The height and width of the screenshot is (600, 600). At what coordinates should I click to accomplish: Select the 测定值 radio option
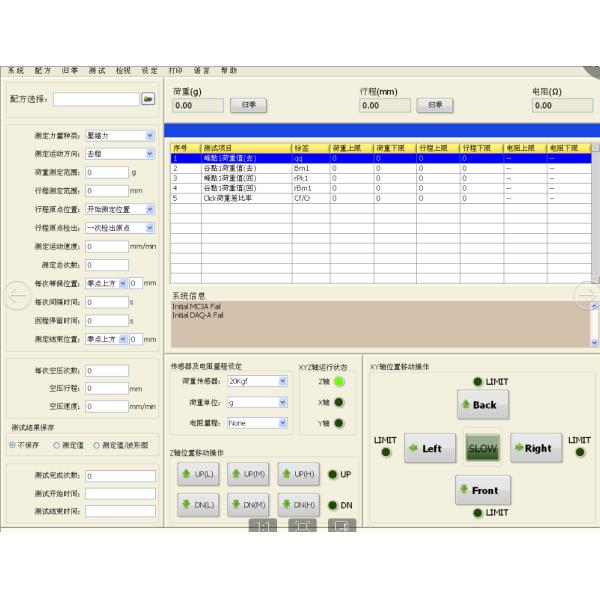[59, 445]
